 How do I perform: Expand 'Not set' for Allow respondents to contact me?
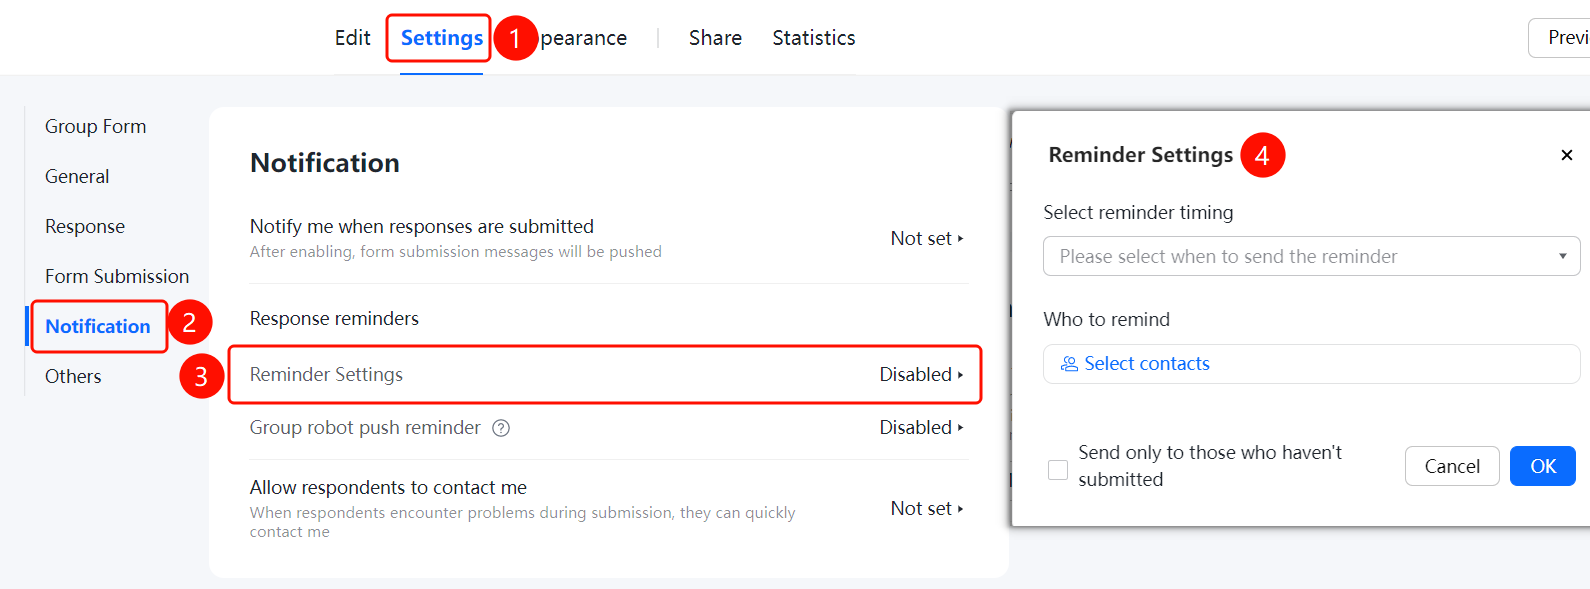click(927, 509)
